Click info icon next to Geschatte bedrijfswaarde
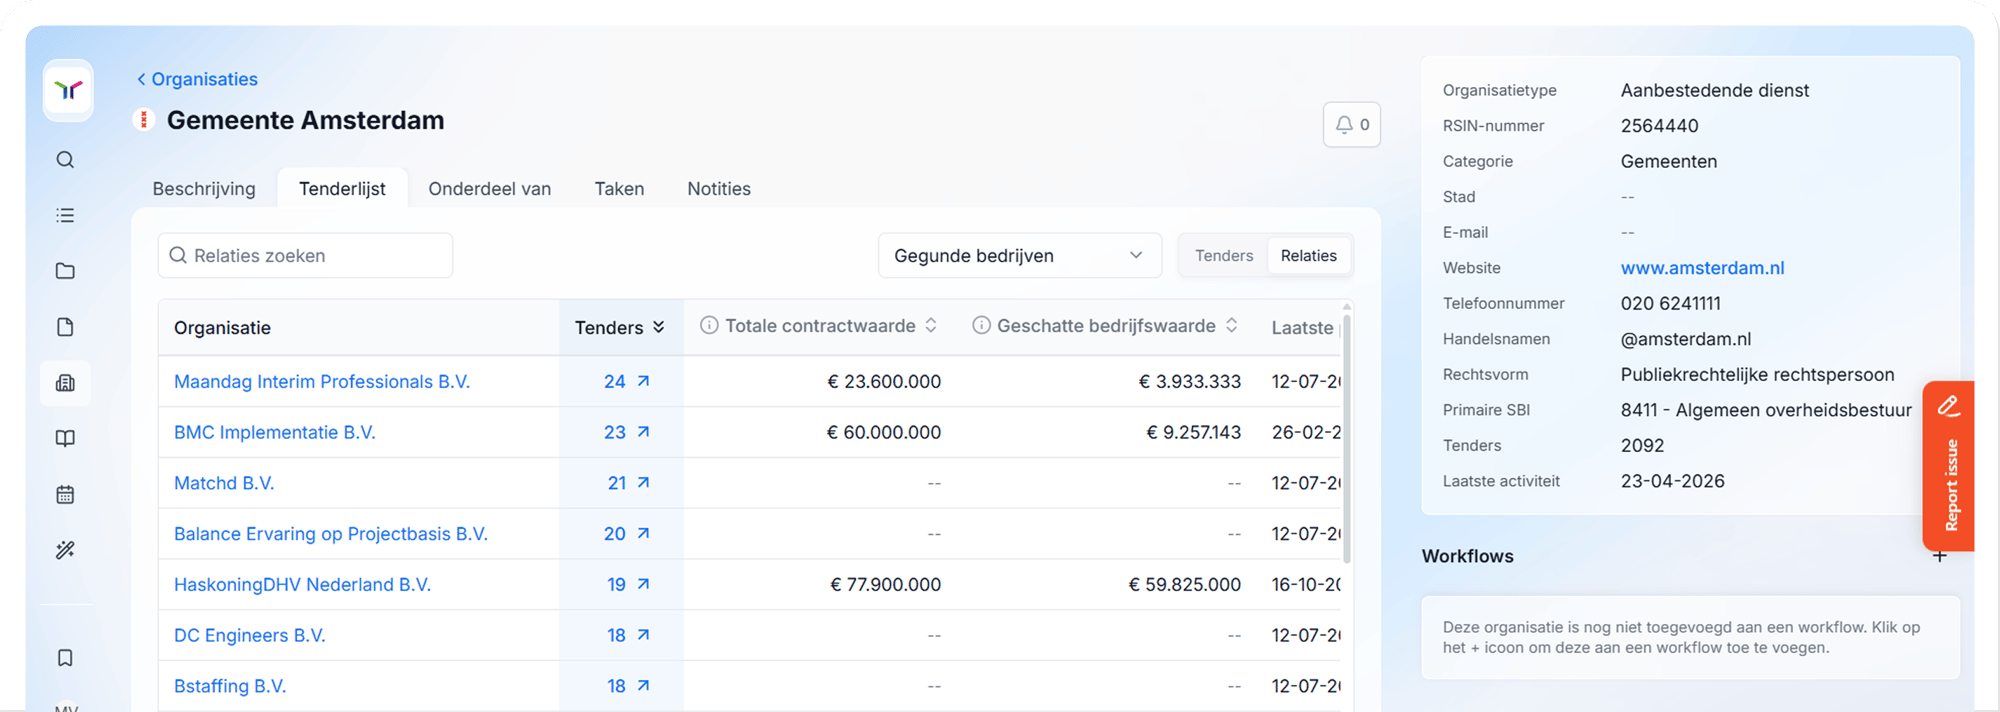Image resolution: width=2000 pixels, height=712 pixels. coord(981,326)
